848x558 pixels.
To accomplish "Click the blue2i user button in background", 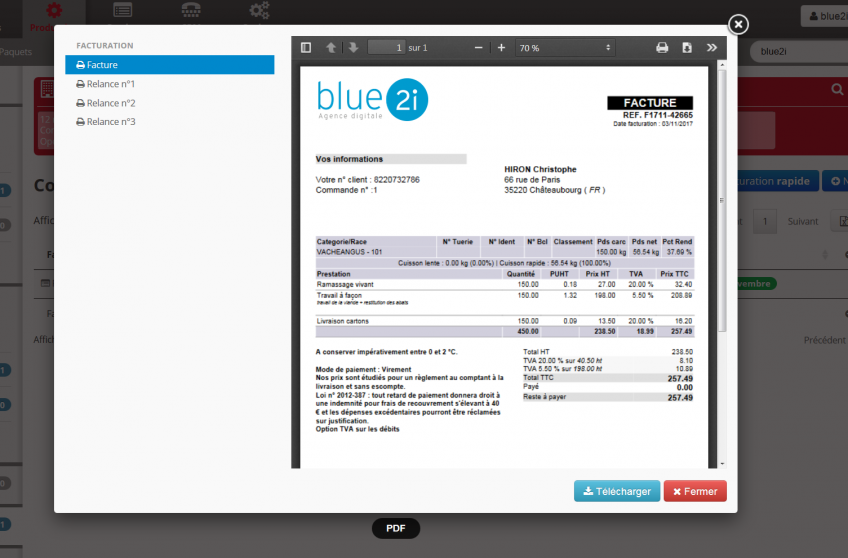I will (826, 16).
